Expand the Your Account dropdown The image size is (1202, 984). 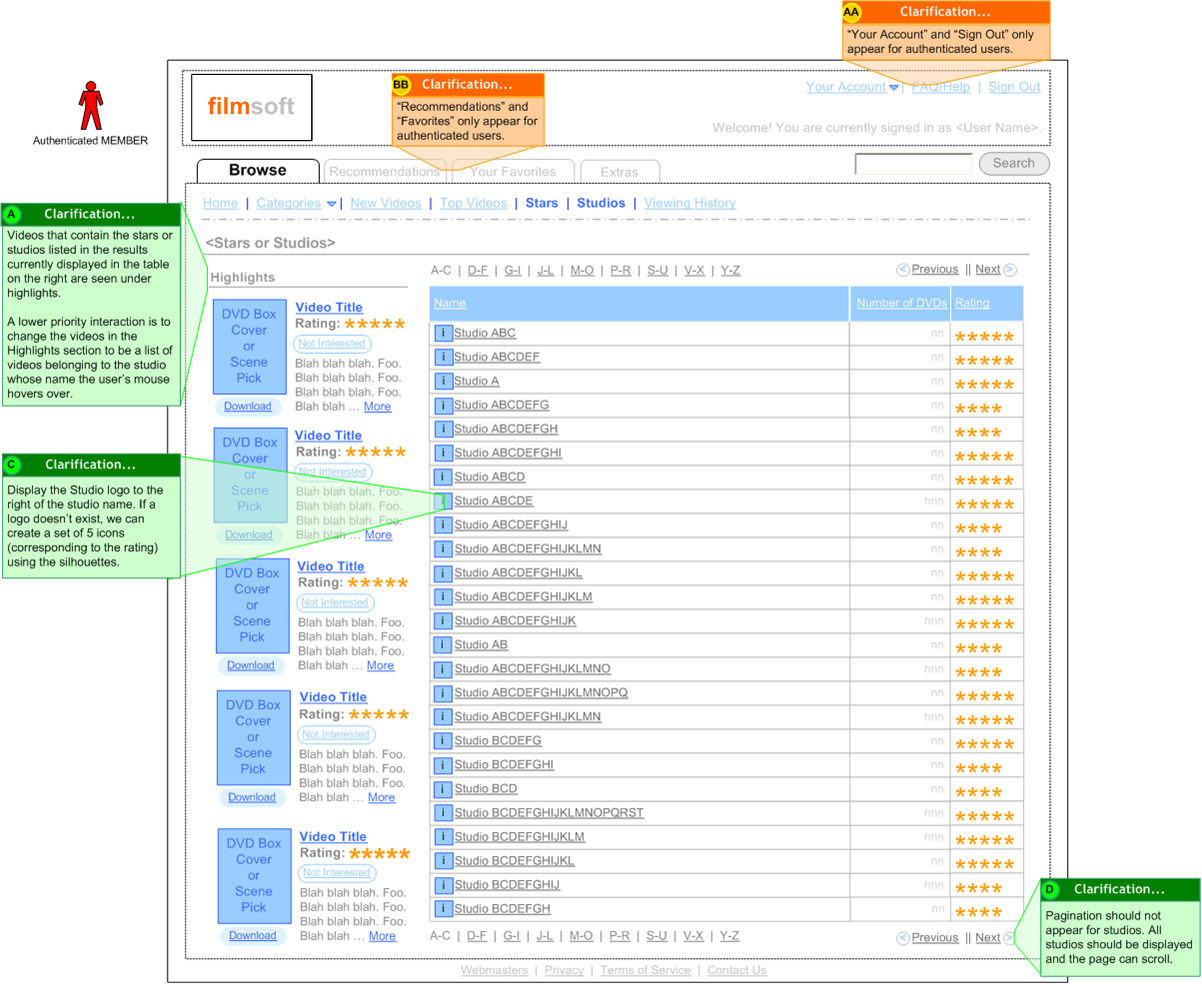click(893, 88)
